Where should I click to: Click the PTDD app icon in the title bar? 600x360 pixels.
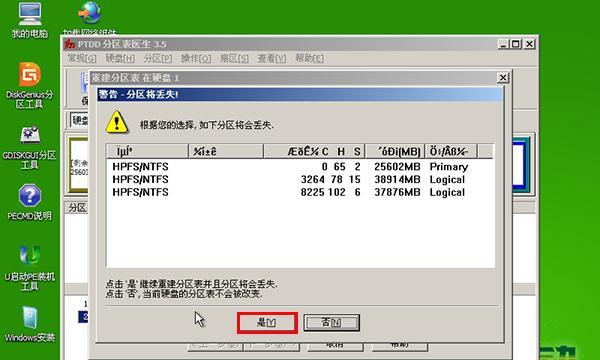point(70,44)
